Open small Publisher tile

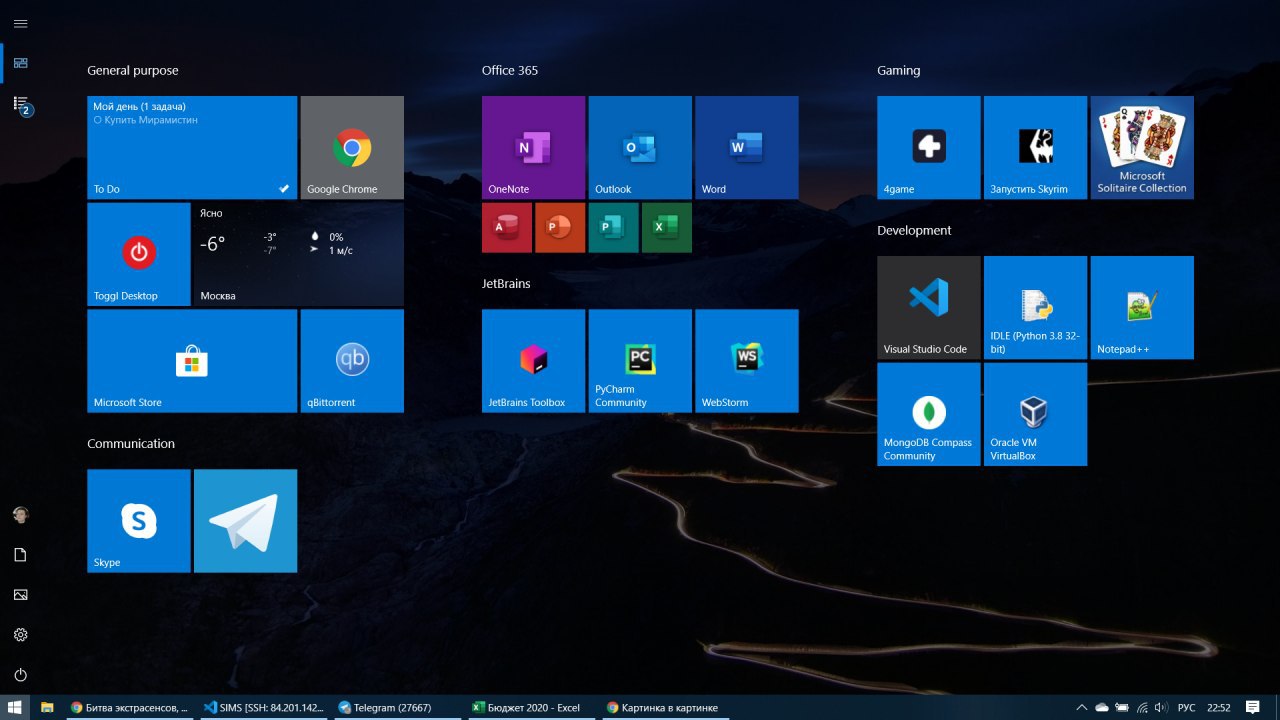pyautogui.click(x=613, y=227)
